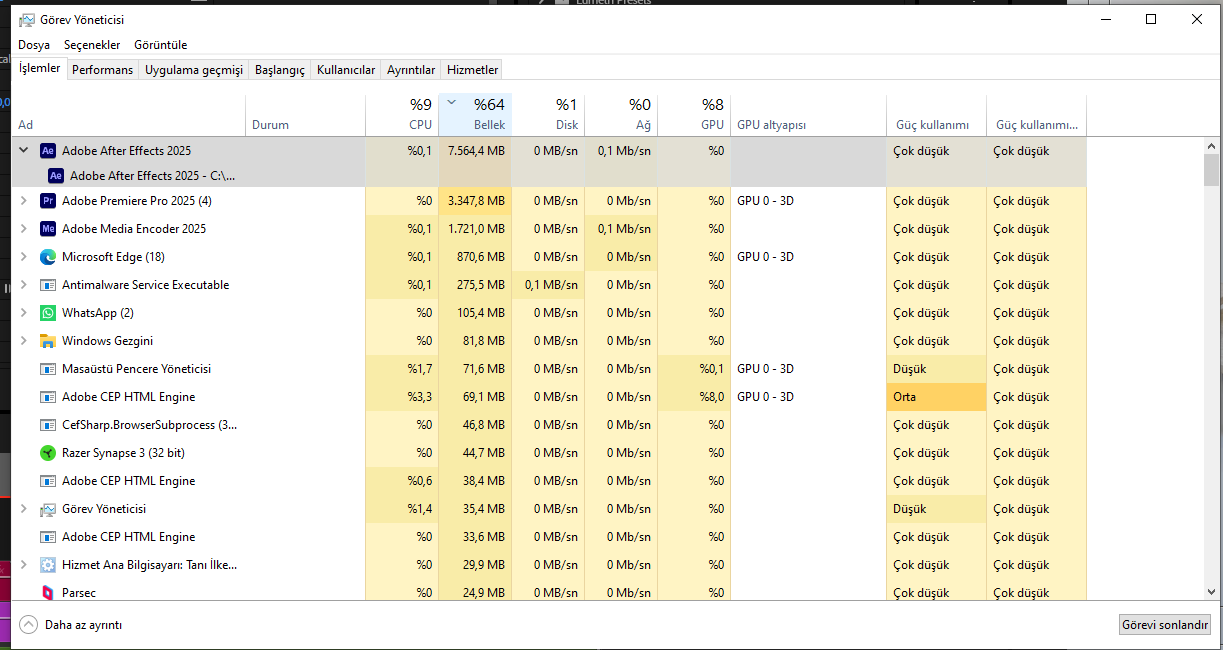Click the Görevi sonlandır button
The height and width of the screenshot is (650, 1223).
click(x=1165, y=625)
